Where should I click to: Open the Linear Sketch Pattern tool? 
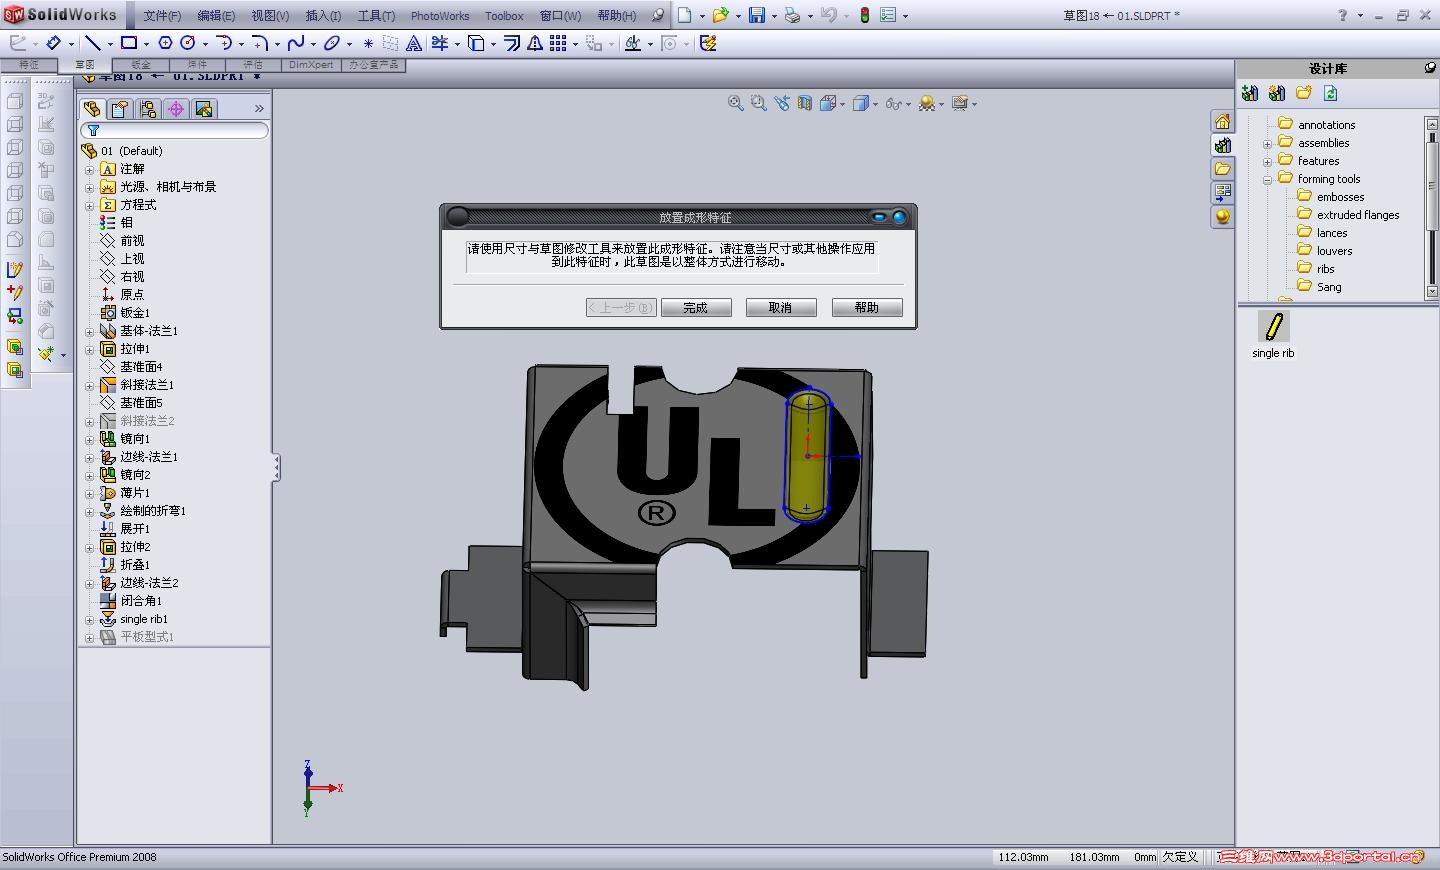[x=558, y=43]
